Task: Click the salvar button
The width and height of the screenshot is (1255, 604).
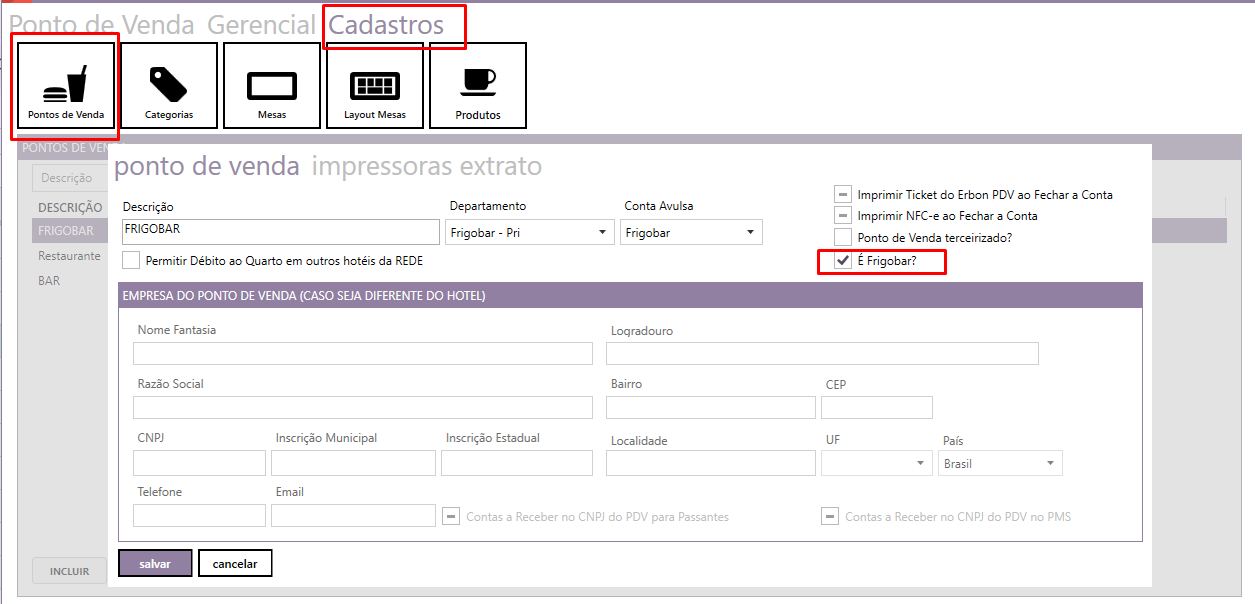Action: point(155,564)
